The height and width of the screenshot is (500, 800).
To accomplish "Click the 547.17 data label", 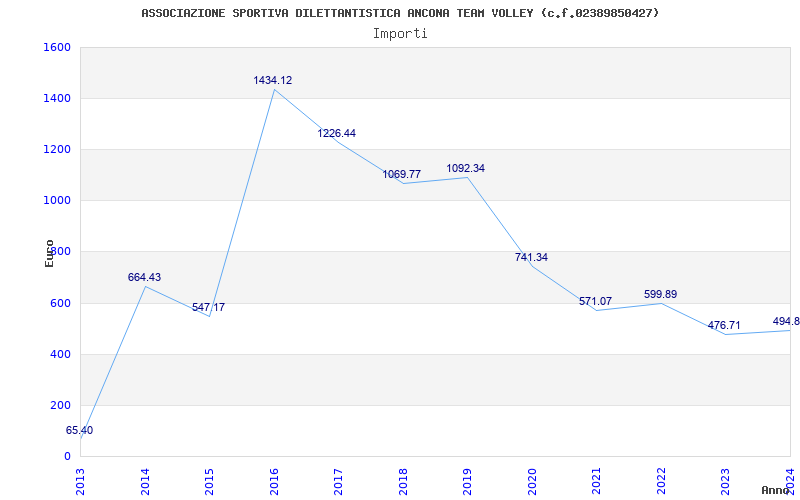I will pyautogui.click(x=208, y=308).
